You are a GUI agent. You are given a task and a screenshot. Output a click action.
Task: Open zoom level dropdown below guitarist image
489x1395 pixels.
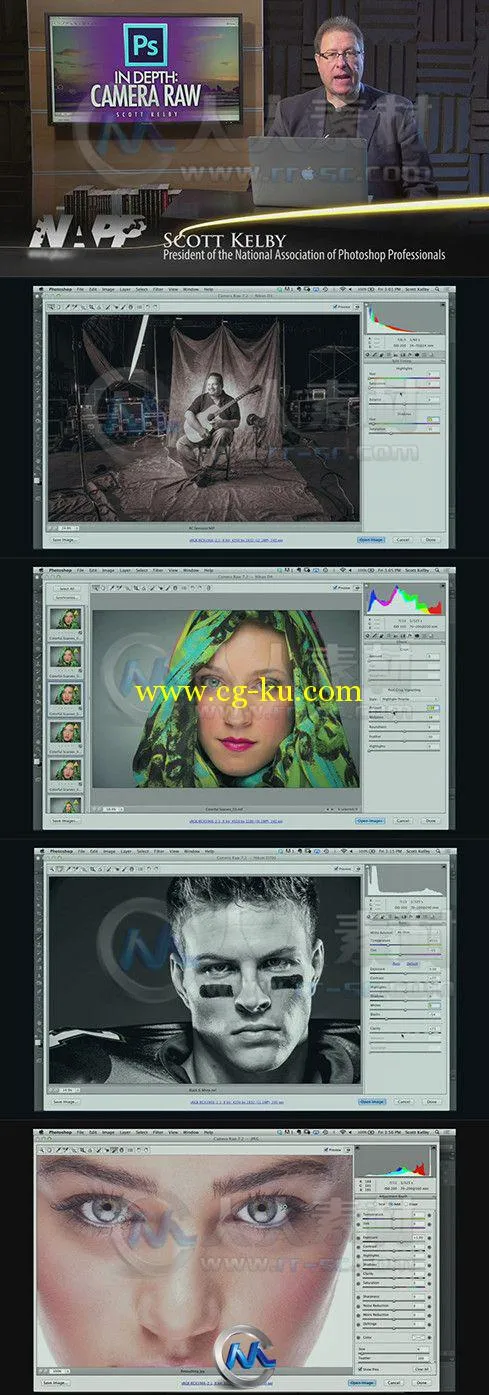68,528
